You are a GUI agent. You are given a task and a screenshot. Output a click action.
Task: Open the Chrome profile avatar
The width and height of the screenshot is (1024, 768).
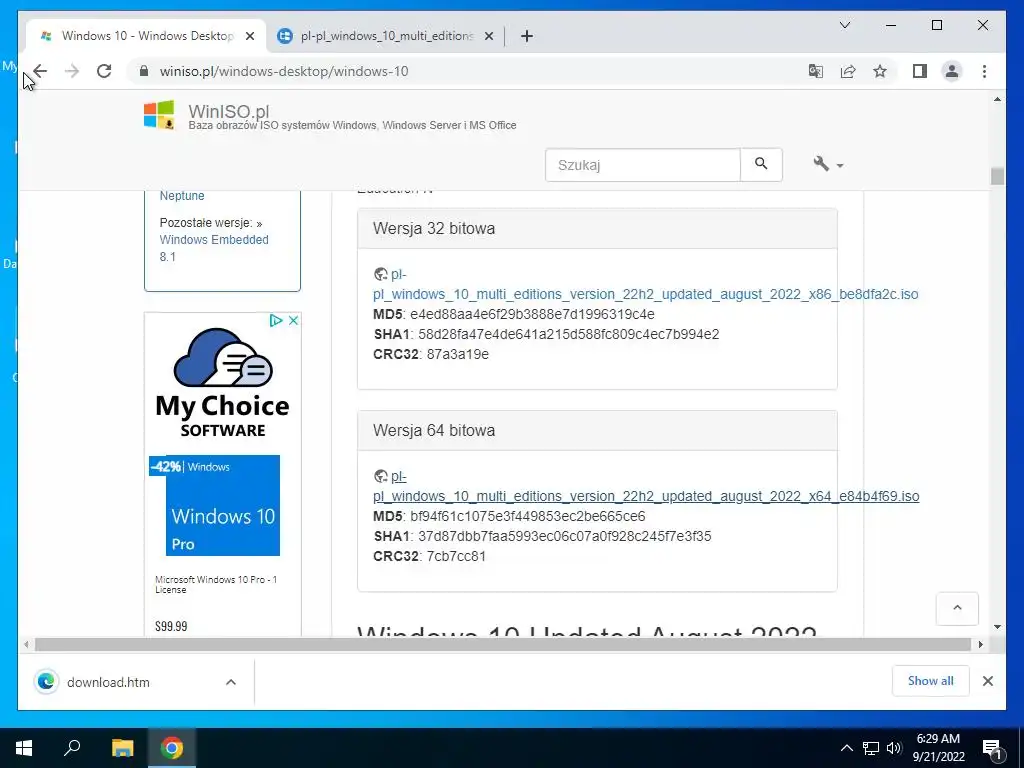952,71
